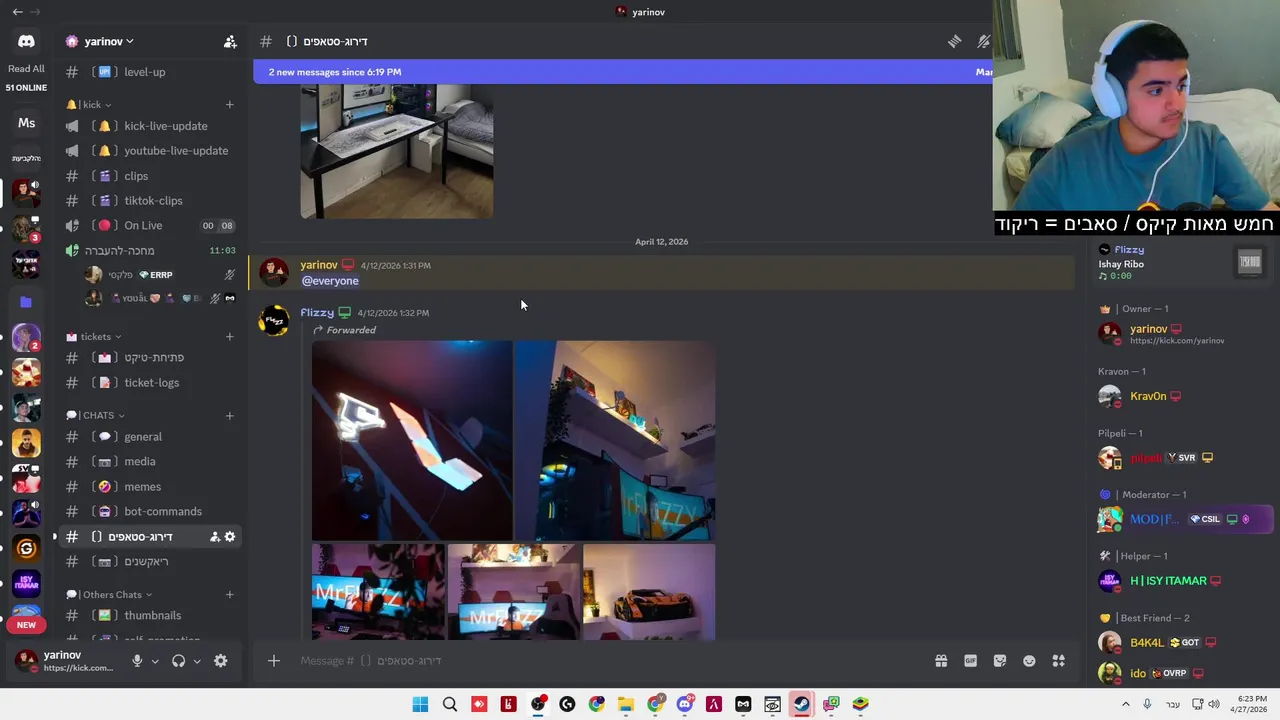Click the attachment plus button in message bar
Screen dimensions: 1280x720
pyautogui.click(x=273, y=660)
